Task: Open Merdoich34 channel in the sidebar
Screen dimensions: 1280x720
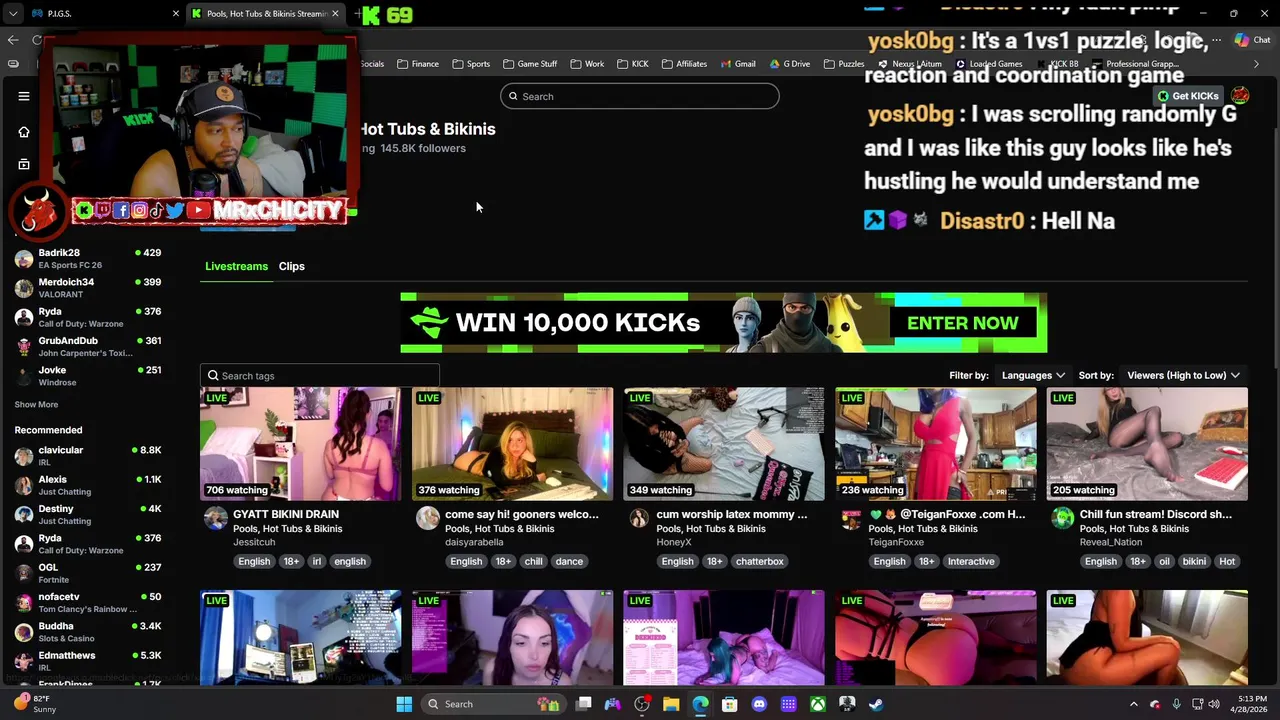Action: click(x=88, y=287)
